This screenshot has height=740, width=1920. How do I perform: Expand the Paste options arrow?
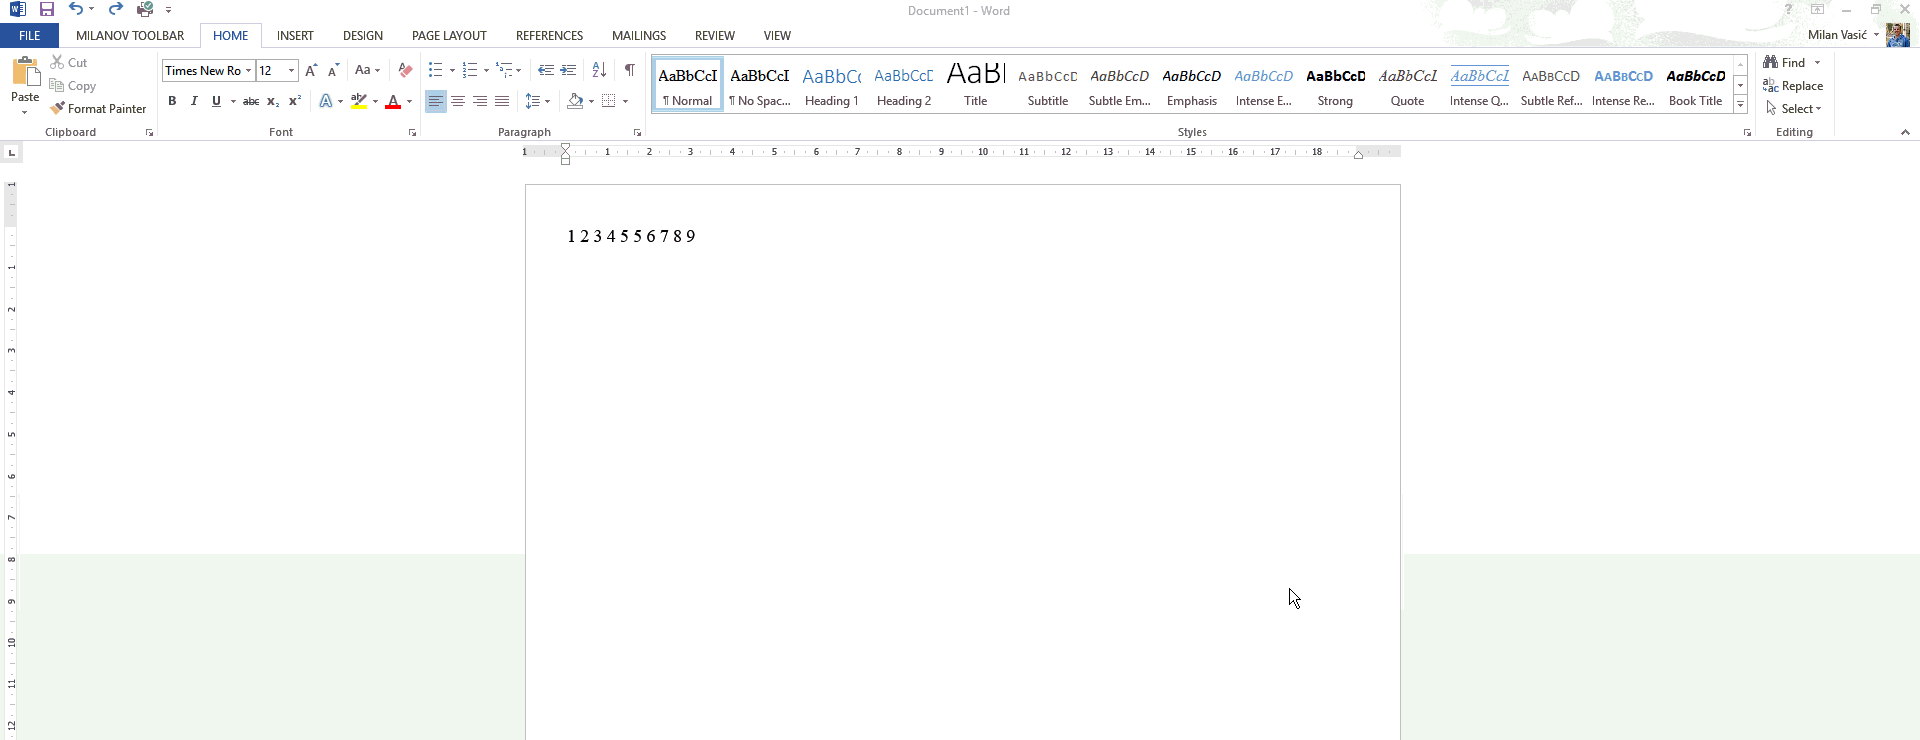click(x=25, y=112)
